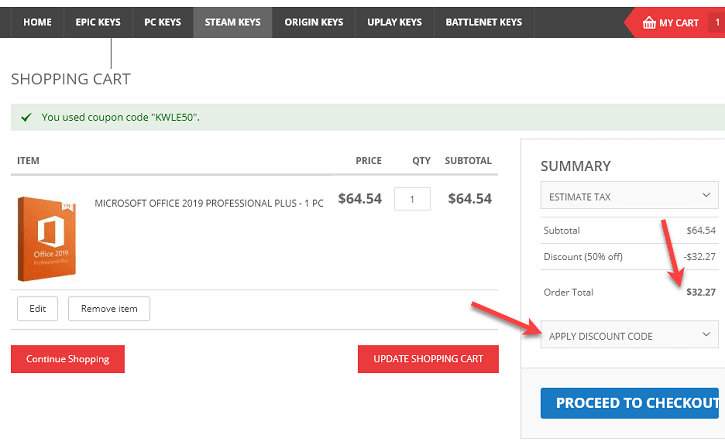Click the SUBTOTAL column header

click(x=468, y=161)
